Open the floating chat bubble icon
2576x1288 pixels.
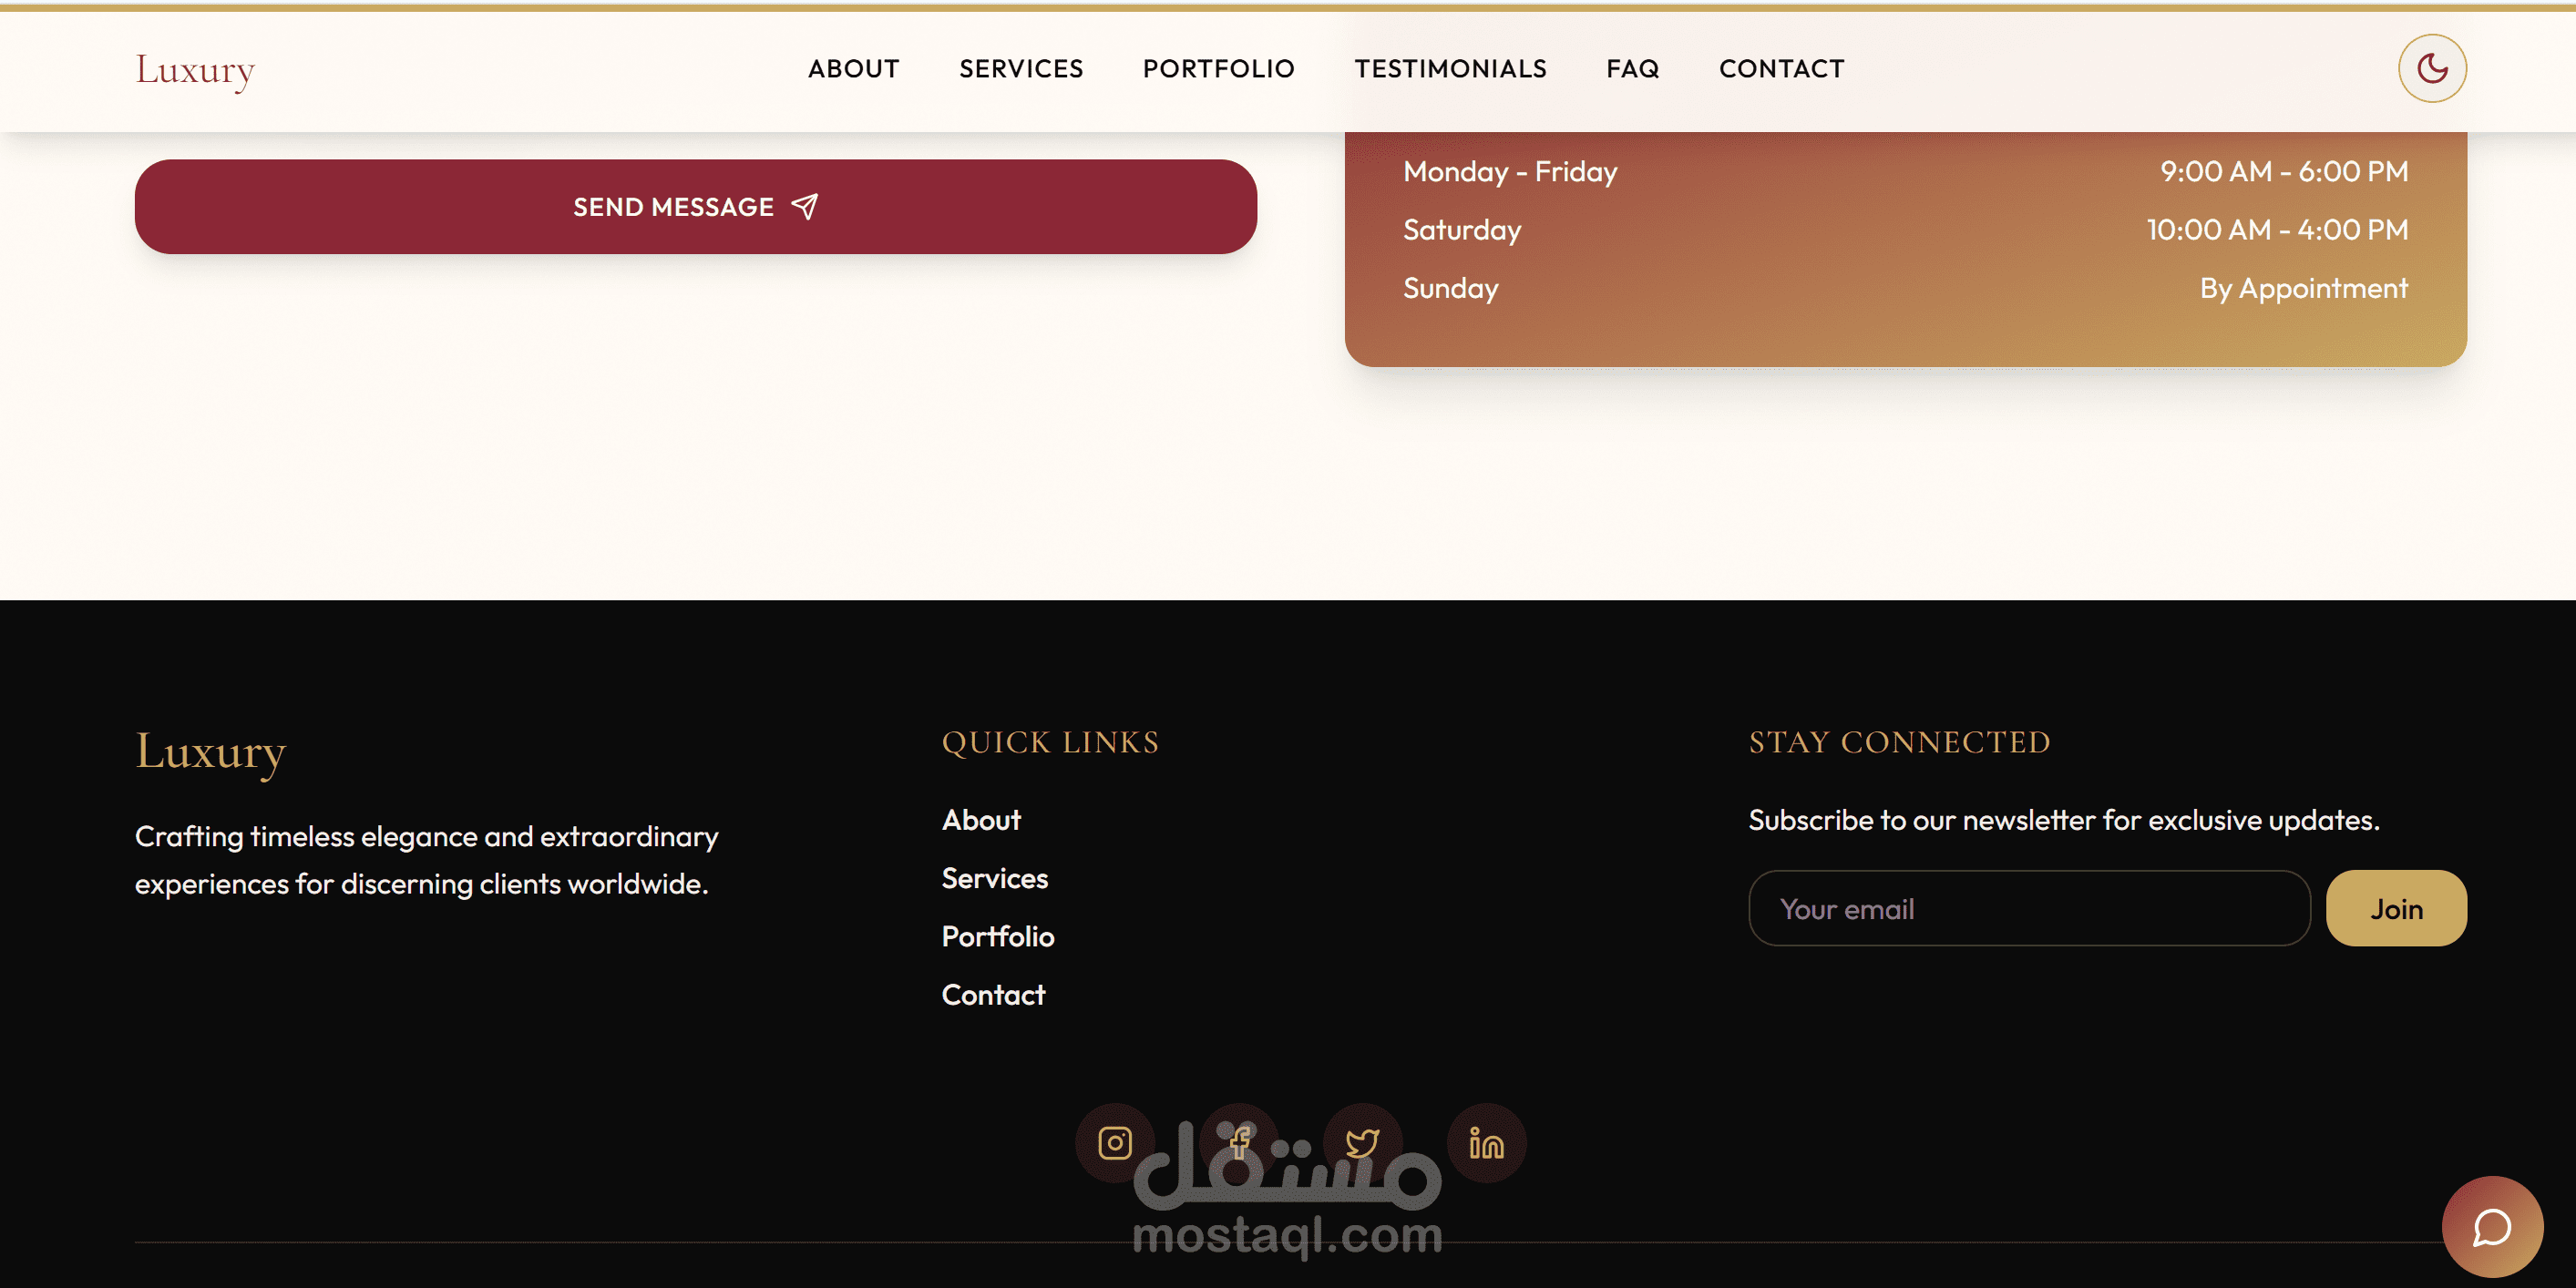pyautogui.click(x=2491, y=1227)
